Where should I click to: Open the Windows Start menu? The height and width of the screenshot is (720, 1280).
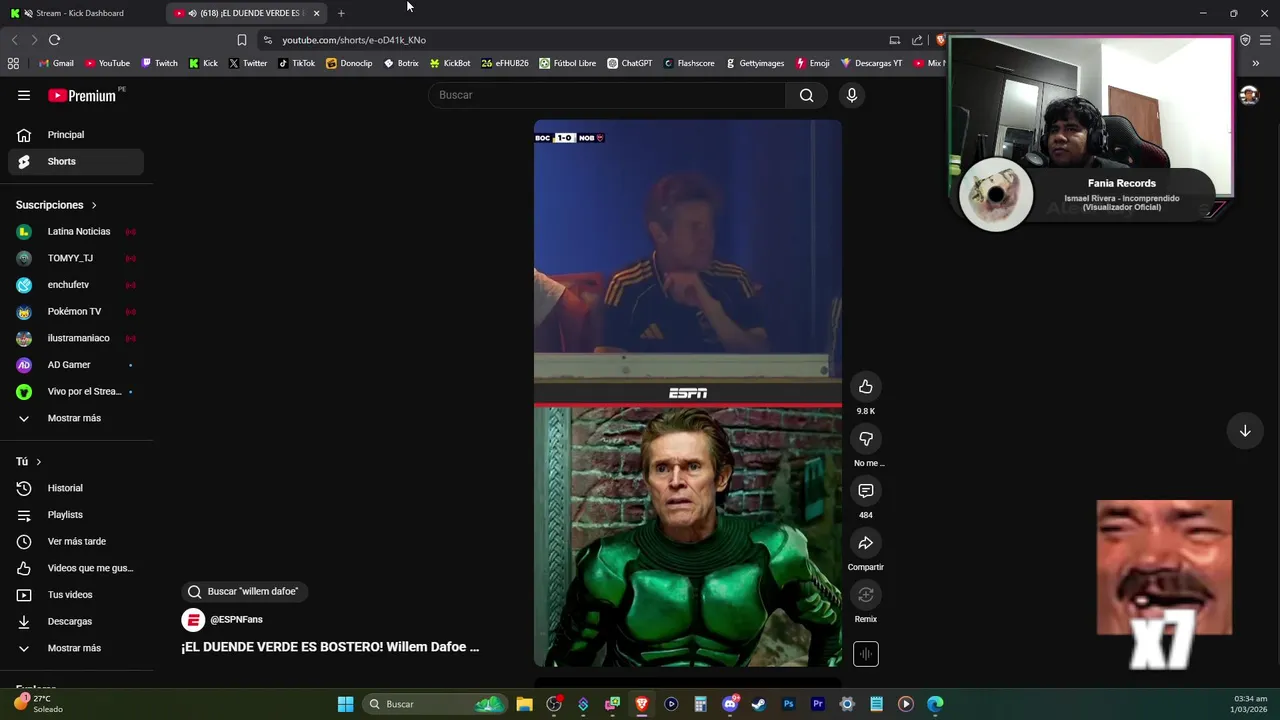pyautogui.click(x=345, y=704)
